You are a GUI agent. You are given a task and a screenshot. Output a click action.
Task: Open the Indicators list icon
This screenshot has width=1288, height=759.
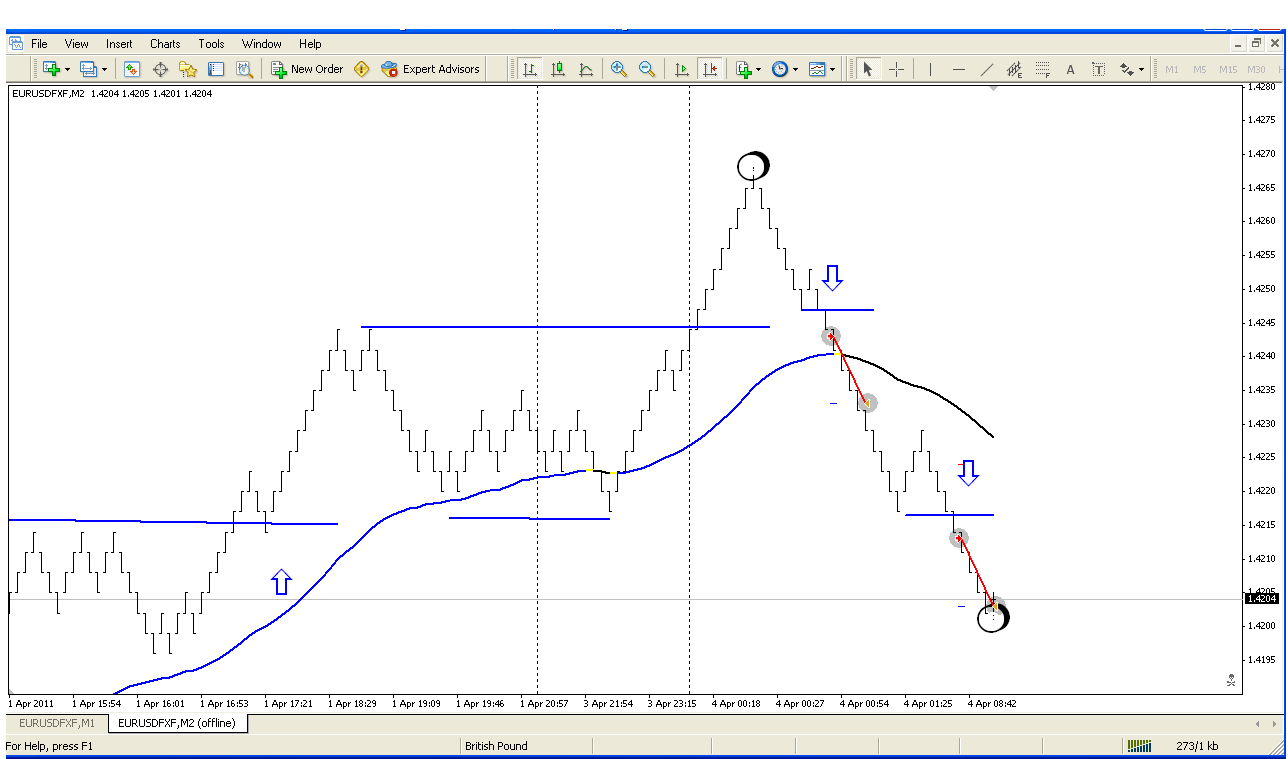click(x=743, y=69)
